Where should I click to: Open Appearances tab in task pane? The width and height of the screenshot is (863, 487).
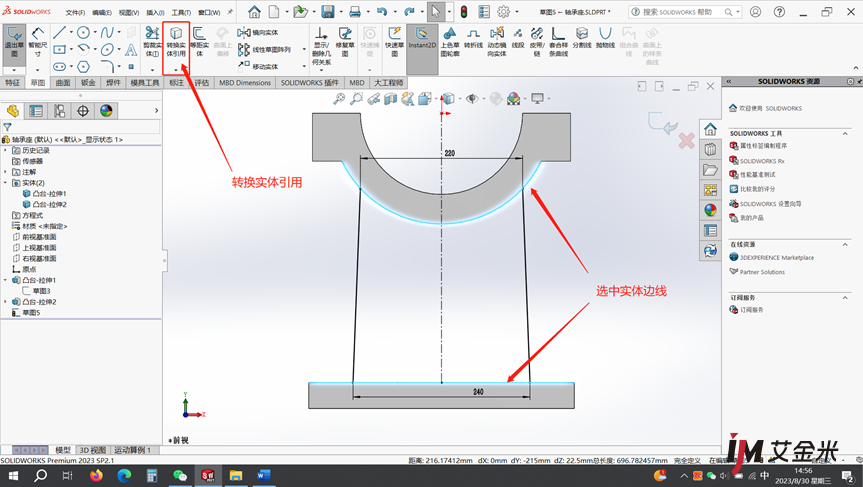710,210
